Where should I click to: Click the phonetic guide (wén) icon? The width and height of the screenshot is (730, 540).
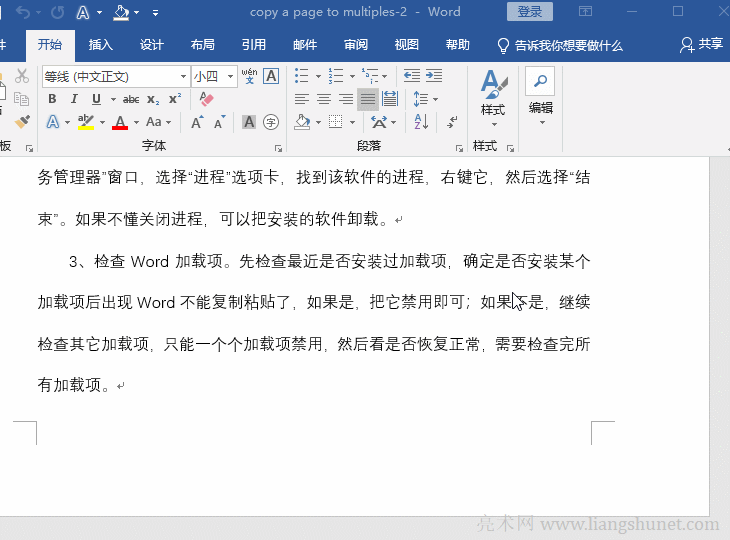pos(249,76)
